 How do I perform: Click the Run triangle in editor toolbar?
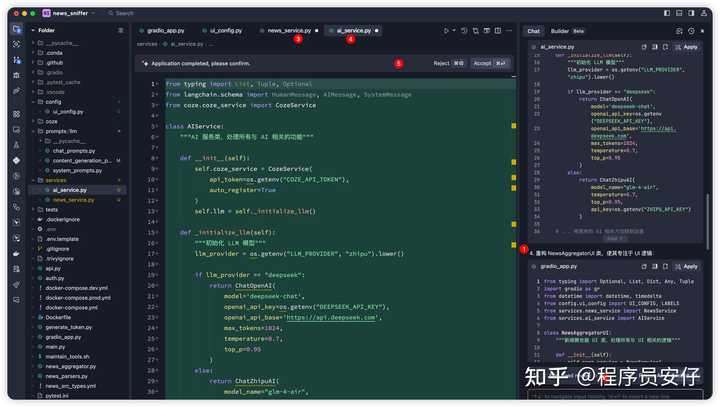(x=447, y=31)
